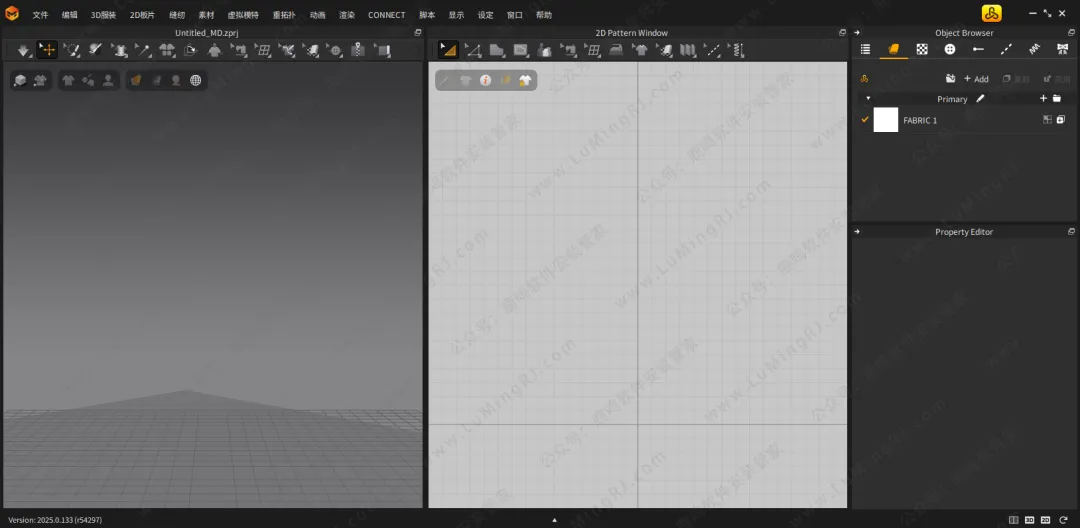Collapse the Primary fabric group
This screenshot has height=528, width=1080.
click(867, 99)
